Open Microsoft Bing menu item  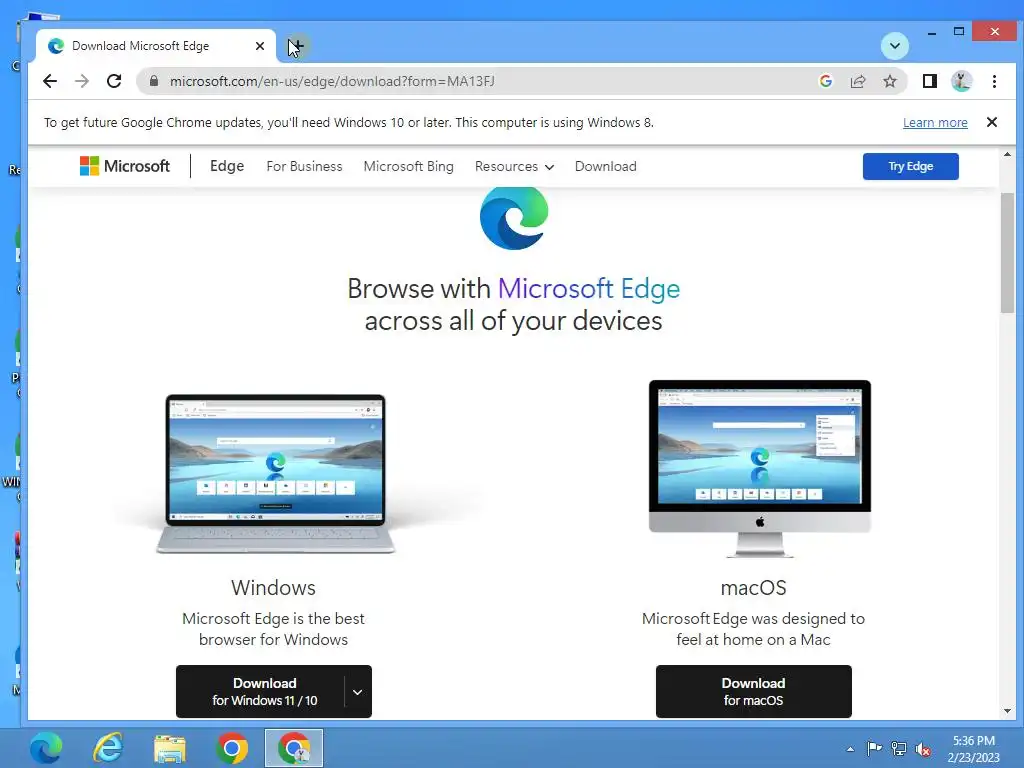[408, 166]
